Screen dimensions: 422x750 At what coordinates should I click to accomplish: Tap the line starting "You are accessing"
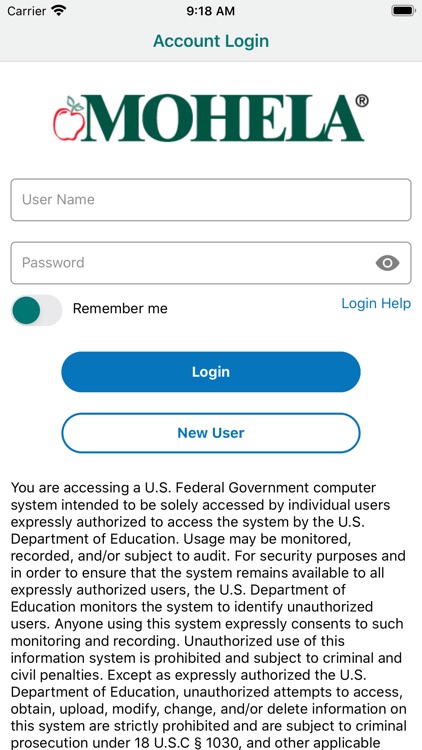(x=193, y=488)
